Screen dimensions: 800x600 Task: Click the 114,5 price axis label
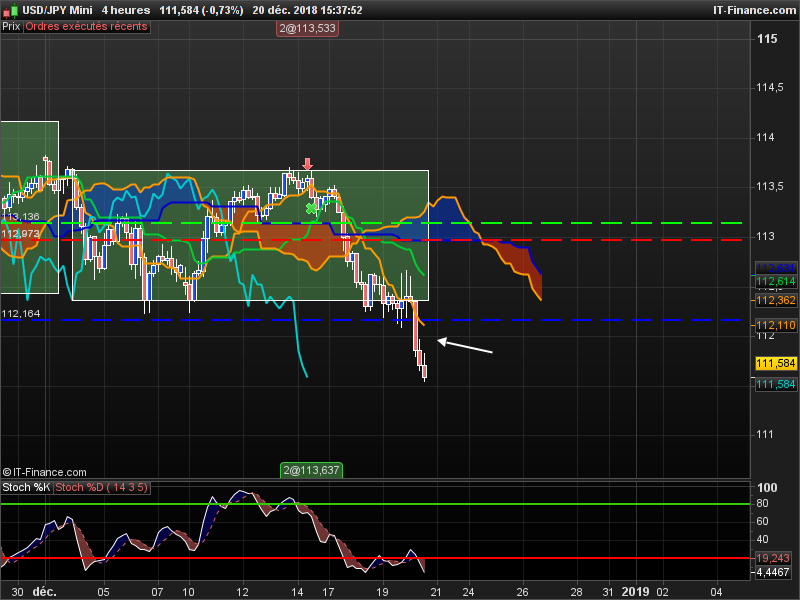click(769, 88)
